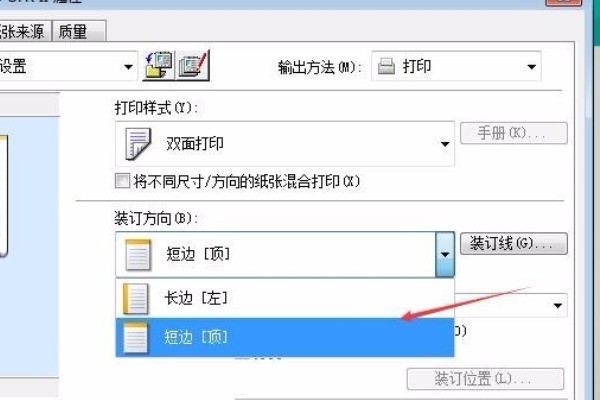Screen dimensions: 600x400
Task: Click the highlighted 短边[顶] page icon
Action: pos(135,338)
